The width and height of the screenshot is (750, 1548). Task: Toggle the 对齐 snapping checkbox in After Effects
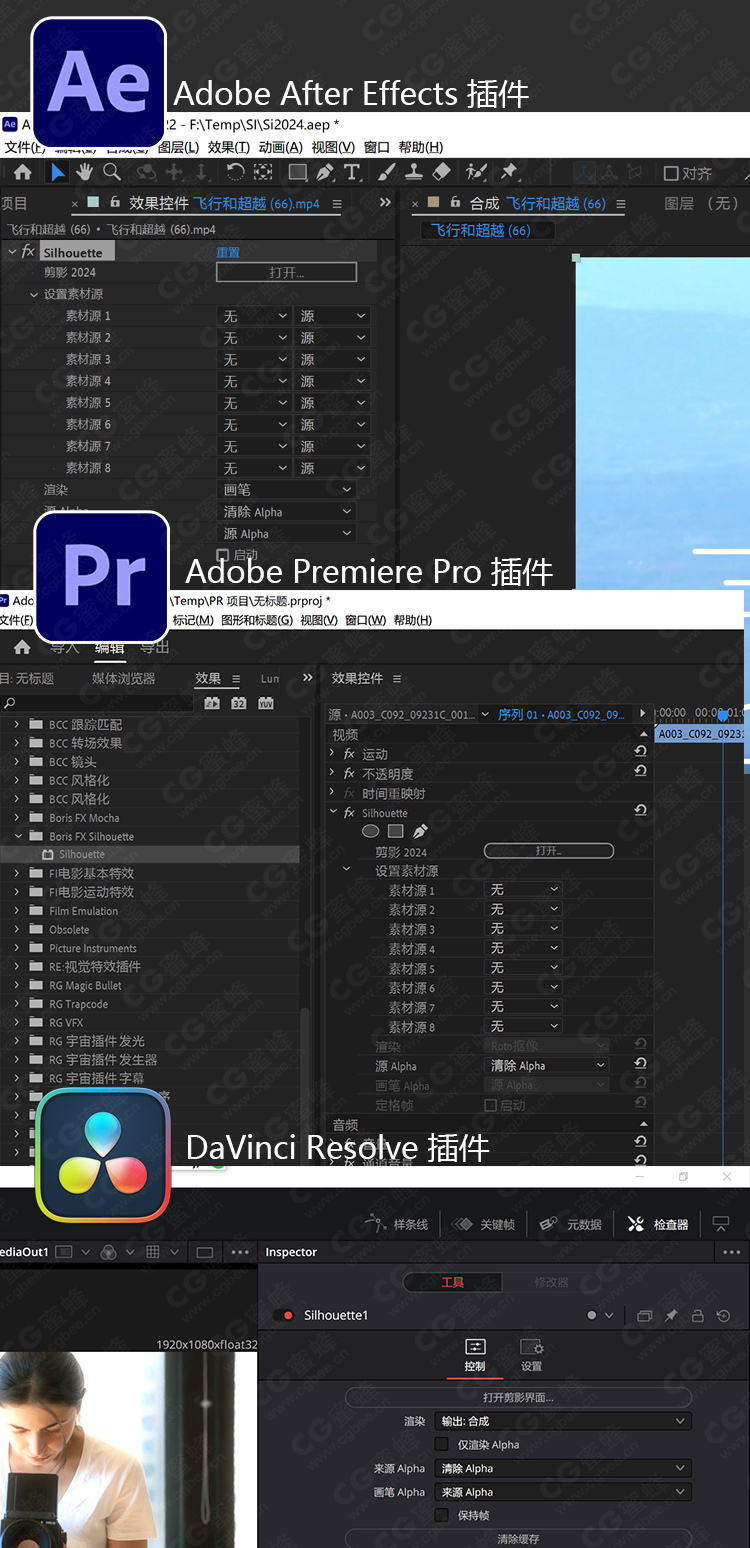tap(671, 173)
